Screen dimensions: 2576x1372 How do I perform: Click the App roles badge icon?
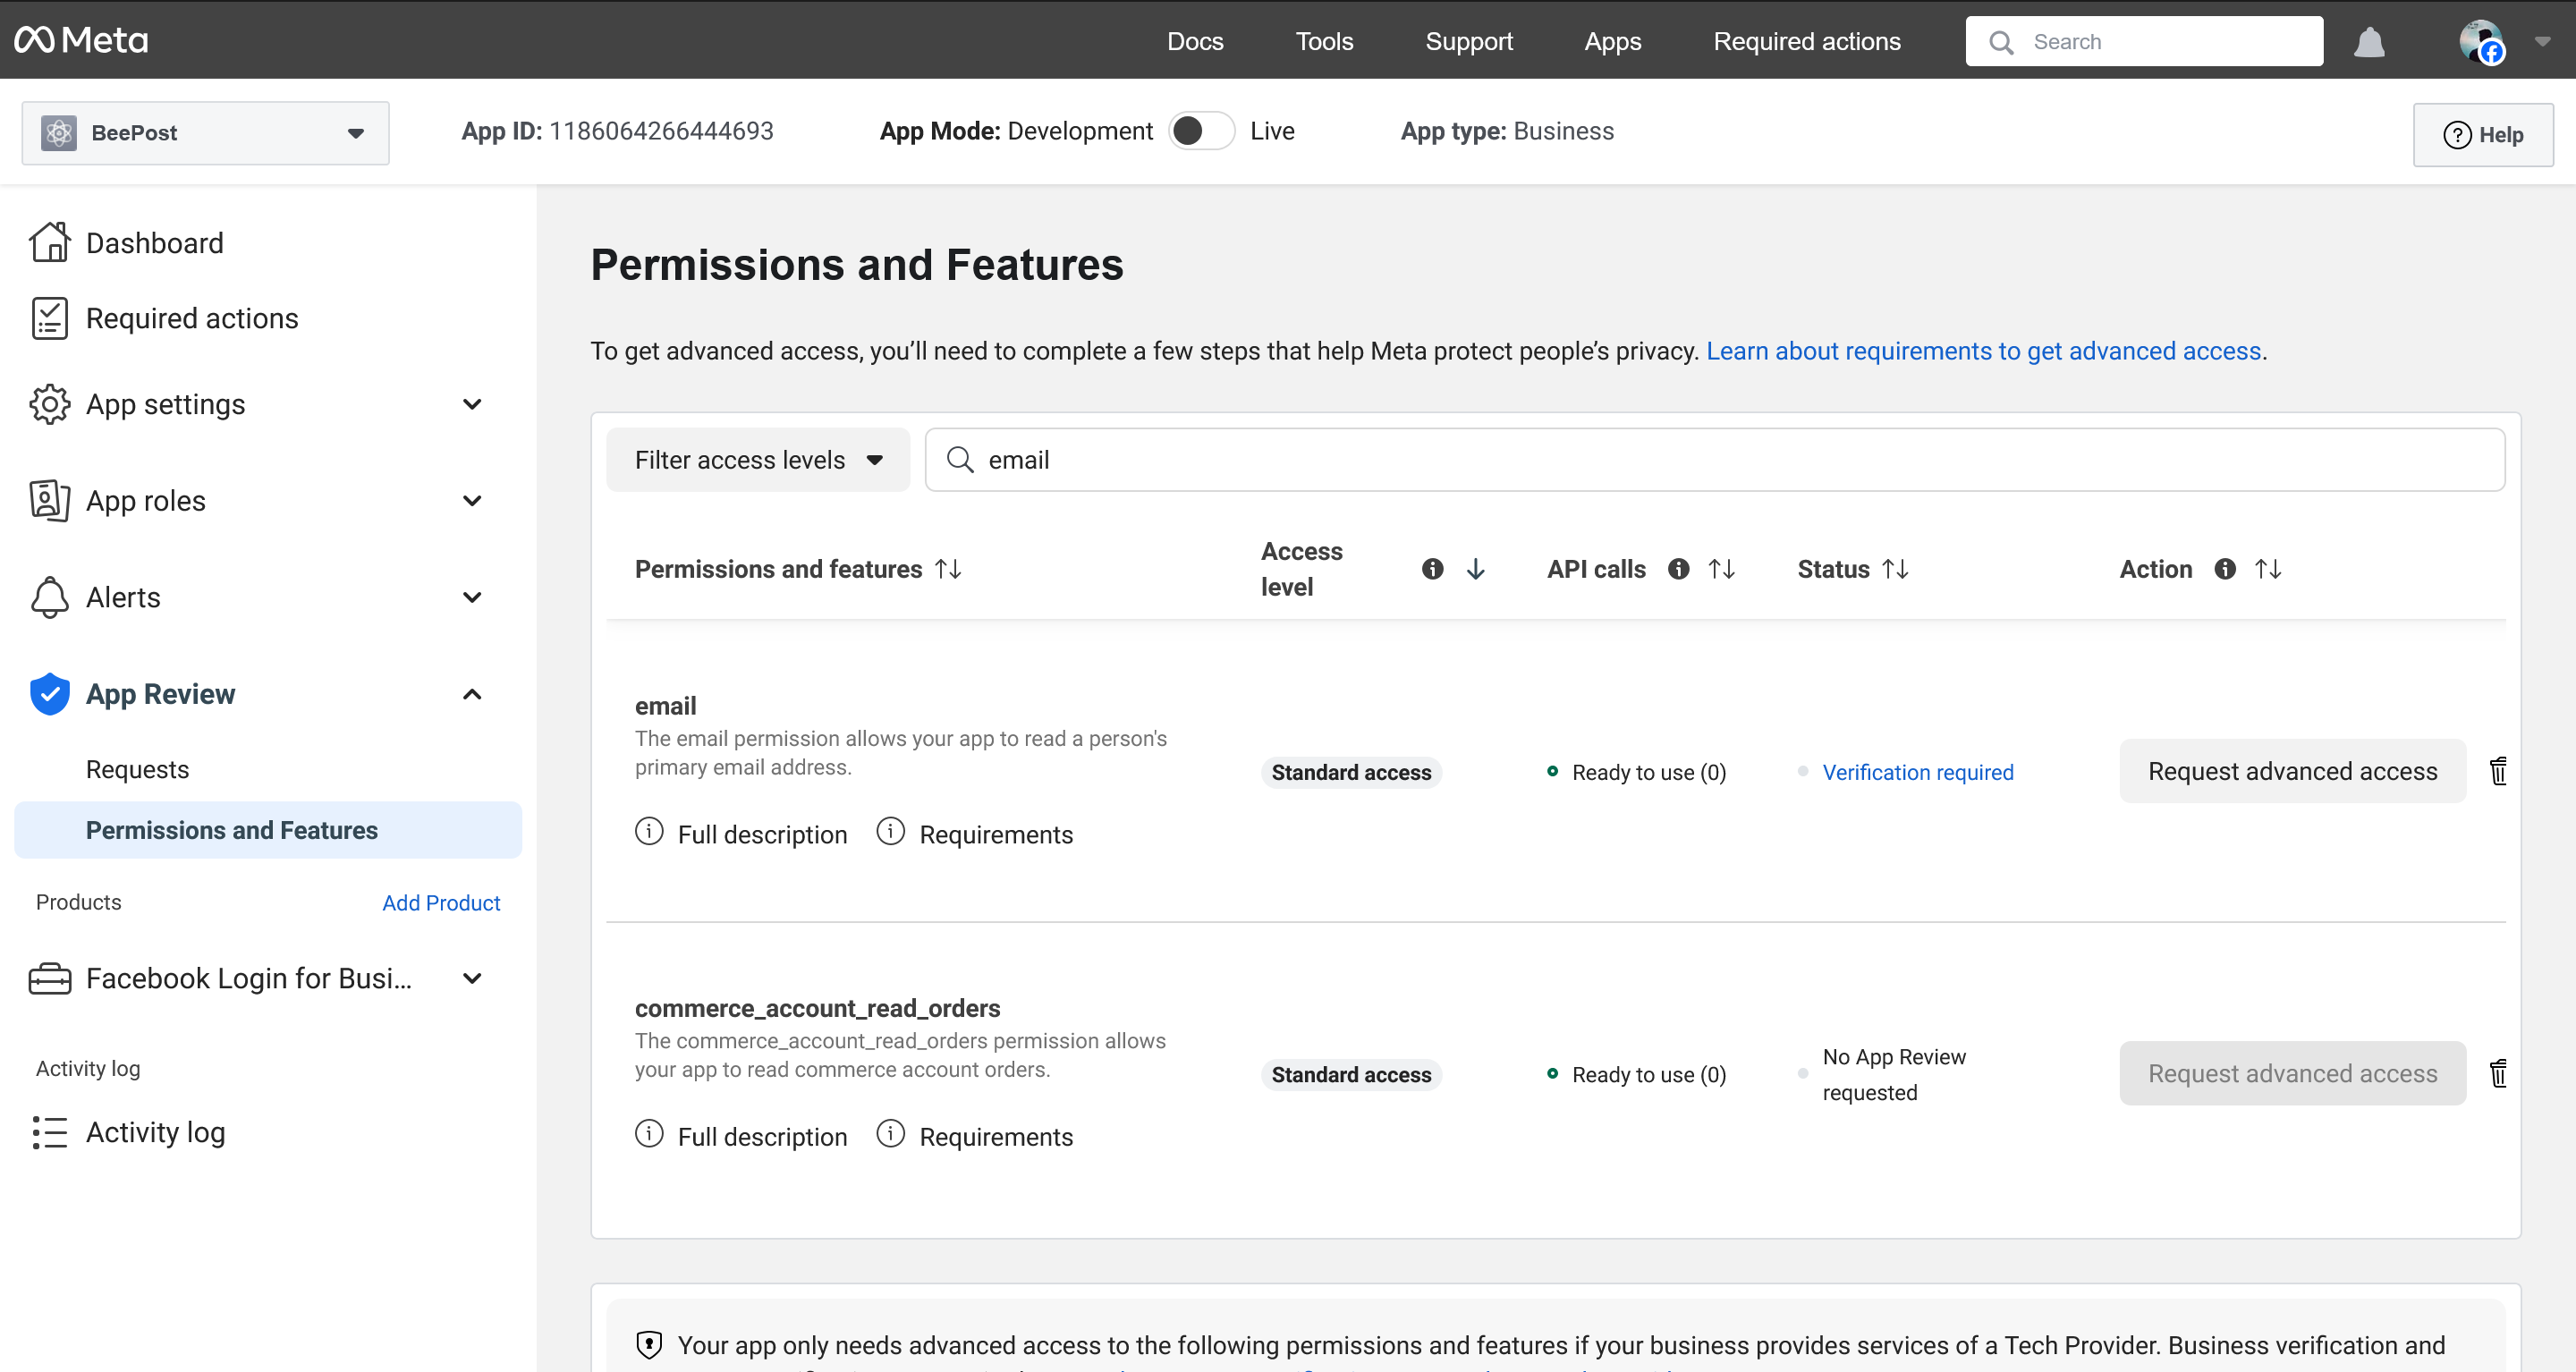pos(49,500)
